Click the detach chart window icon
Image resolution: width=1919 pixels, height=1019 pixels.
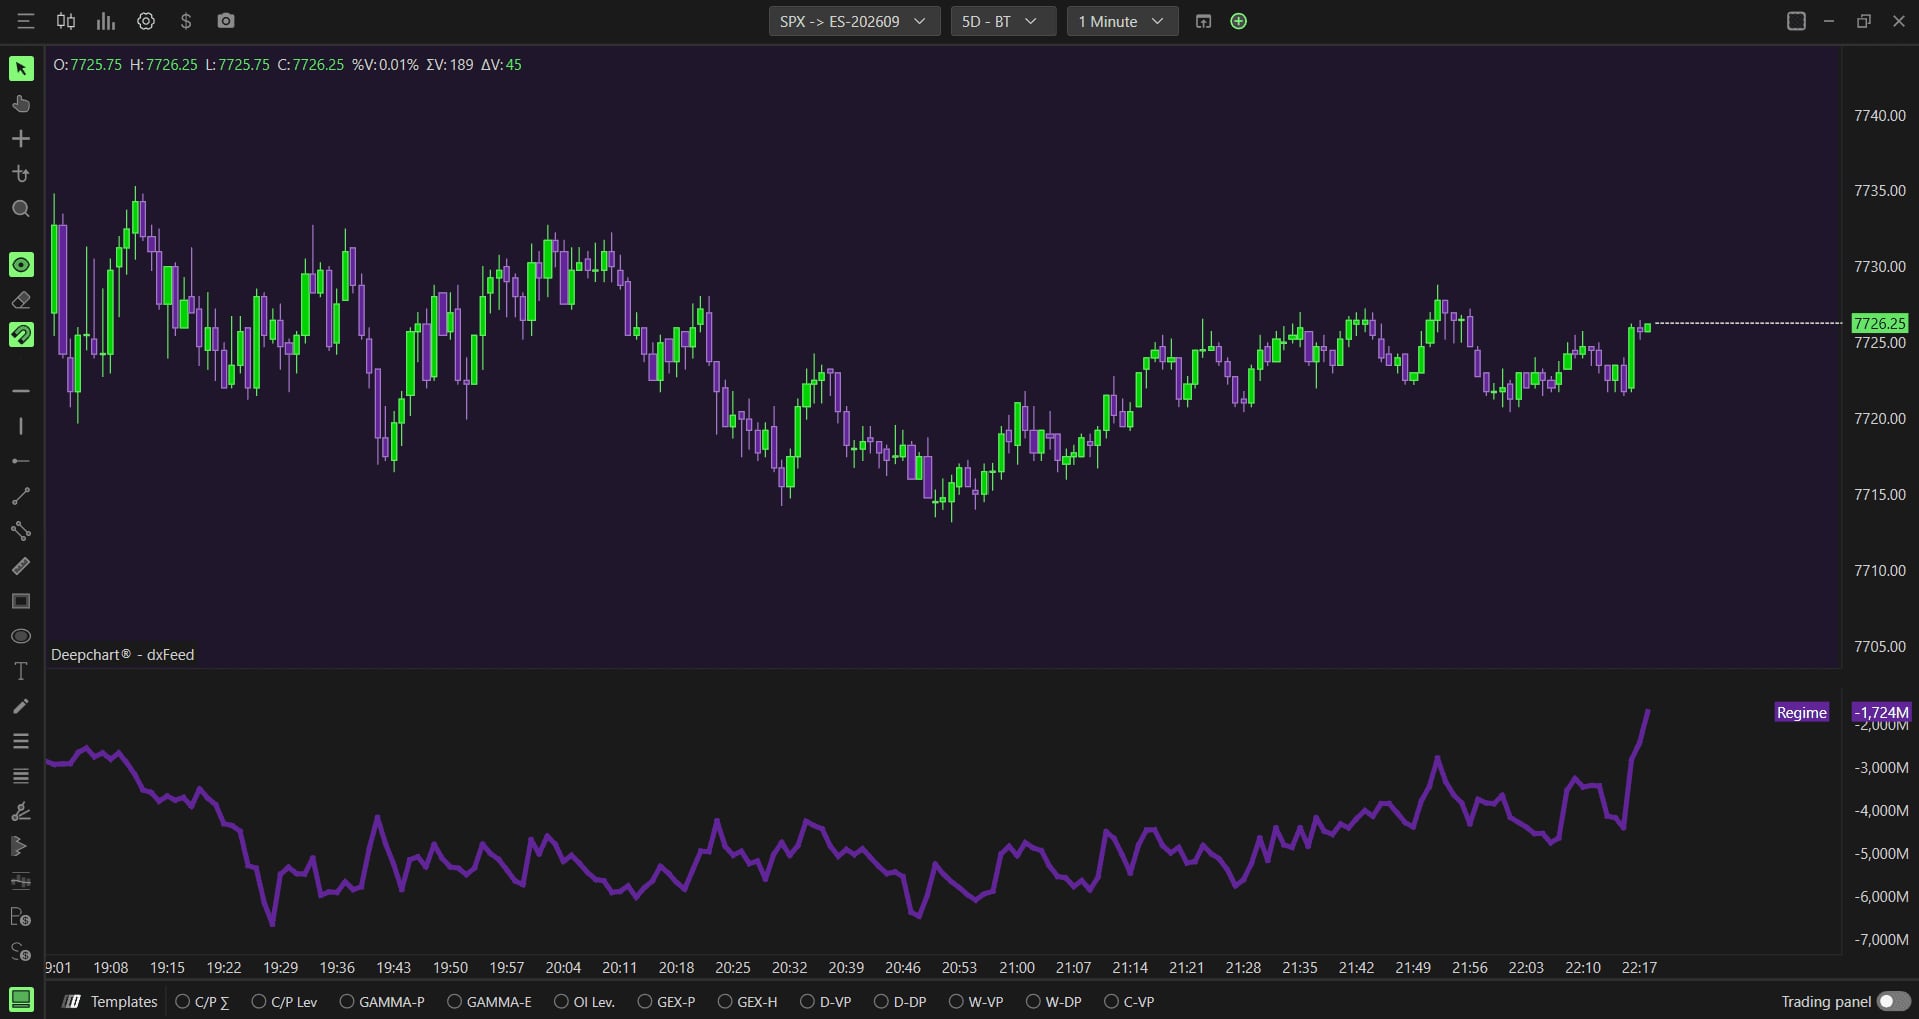pyautogui.click(x=1203, y=21)
